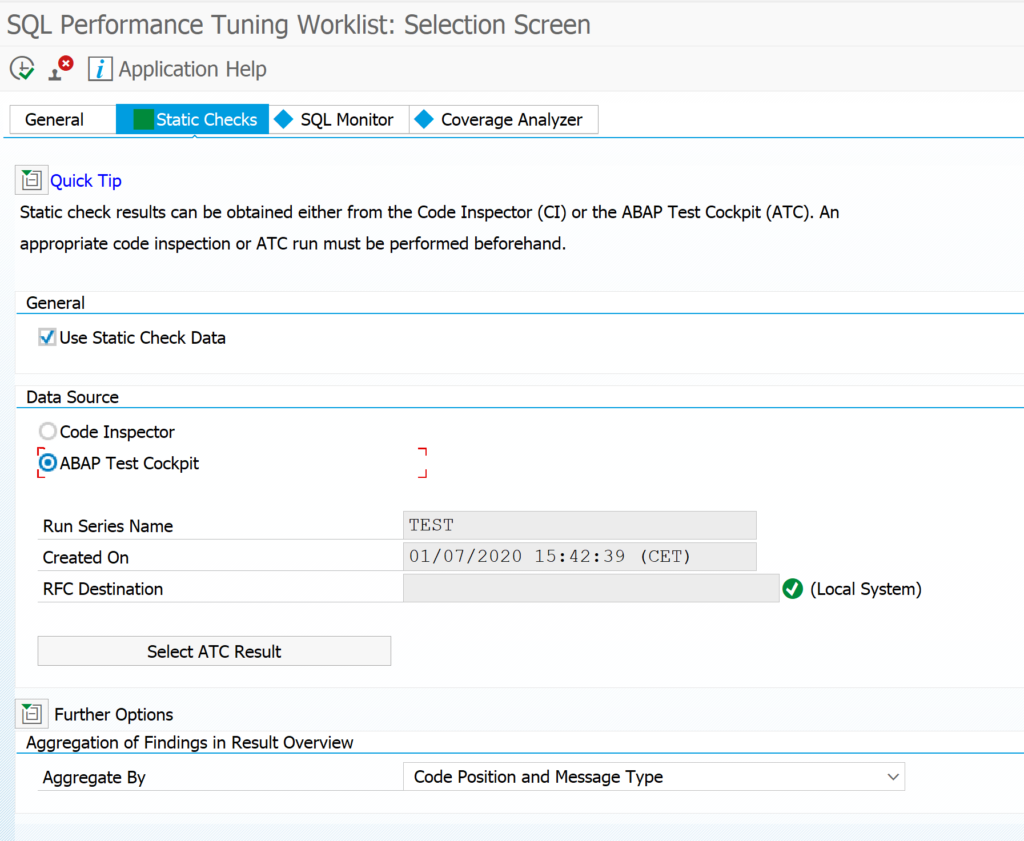Collapse the Quick Tip section icon
1024x841 pixels.
(31, 180)
